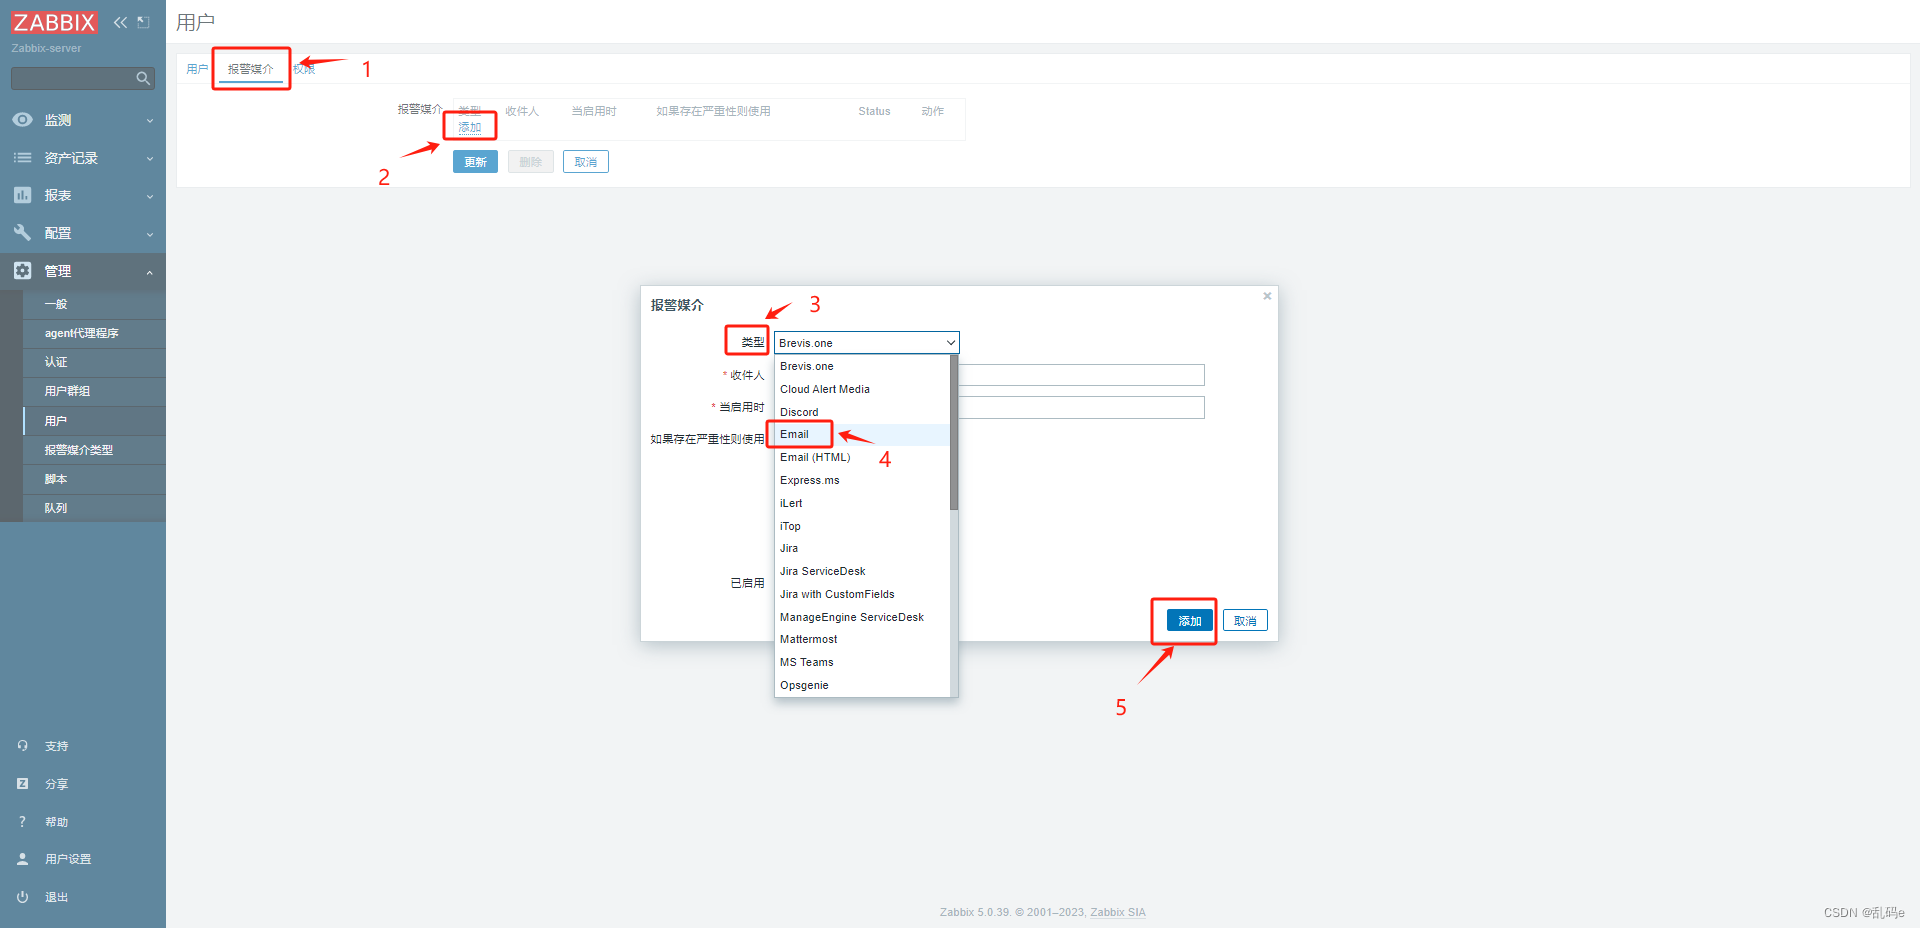Viewport: 1920px width, 928px height.
Task: Select Express.ms option
Action: pyautogui.click(x=862, y=481)
